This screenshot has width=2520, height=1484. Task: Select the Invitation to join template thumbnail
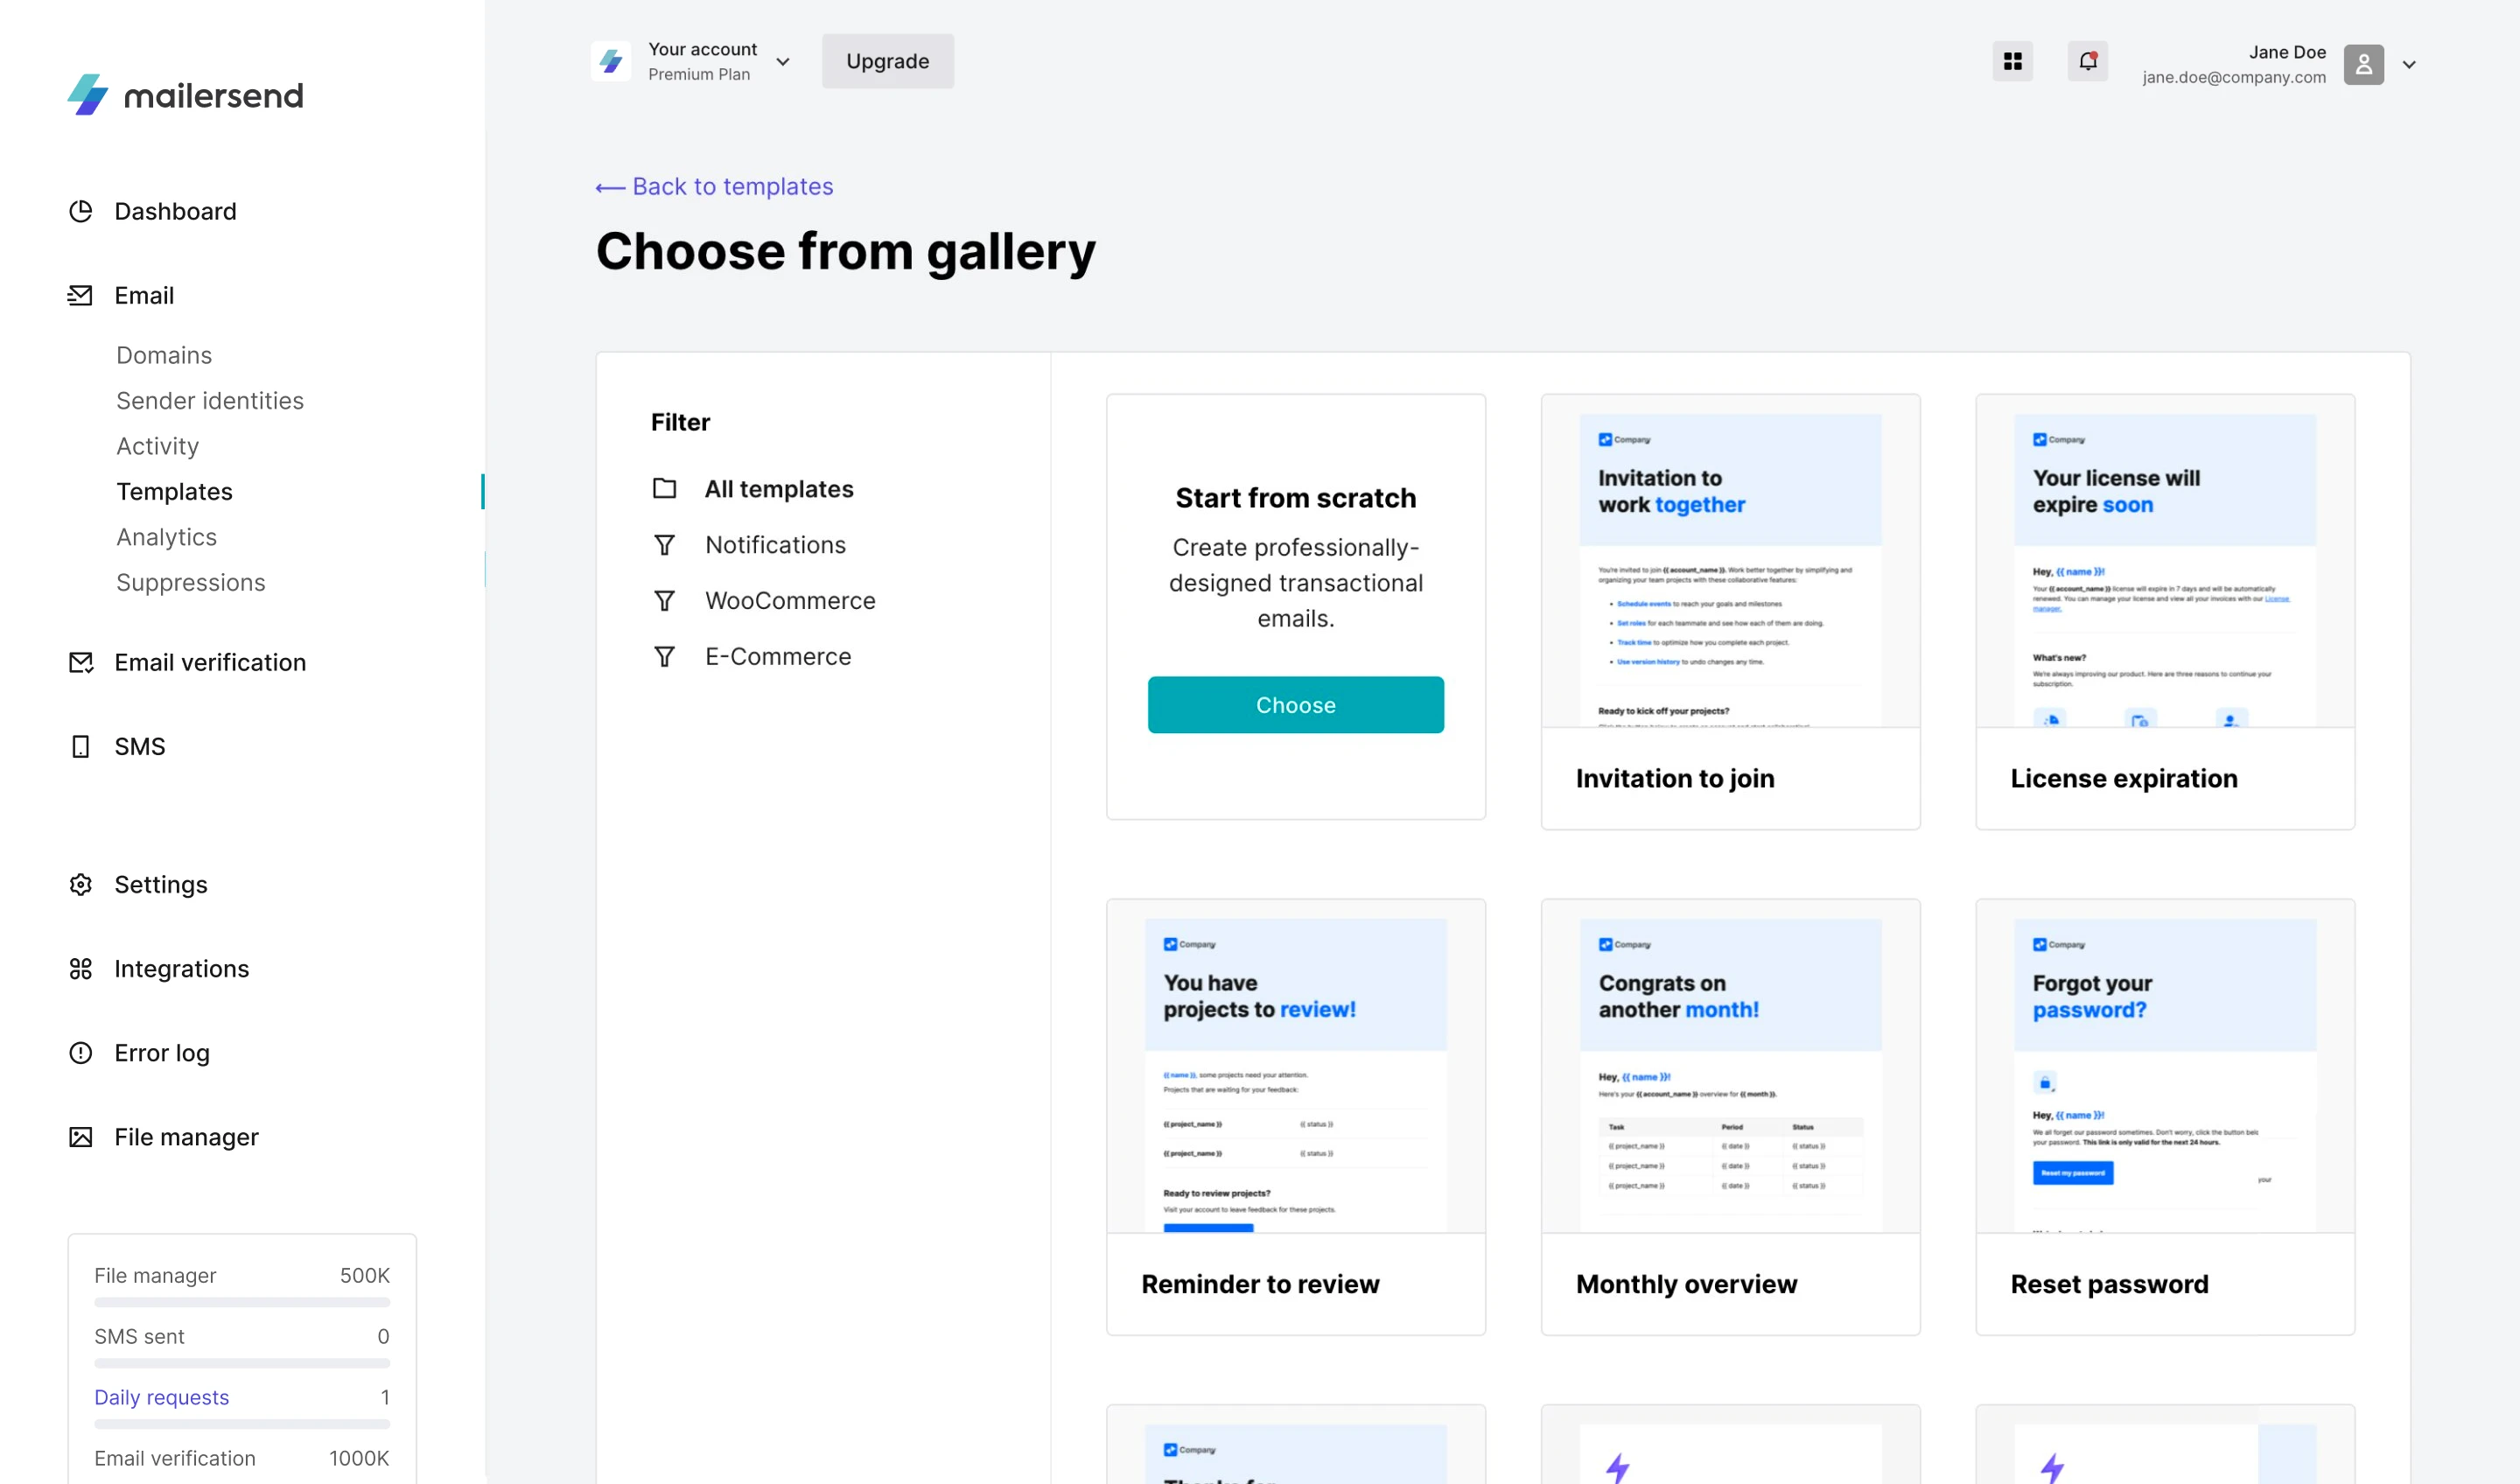pyautogui.click(x=1730, y=562)
